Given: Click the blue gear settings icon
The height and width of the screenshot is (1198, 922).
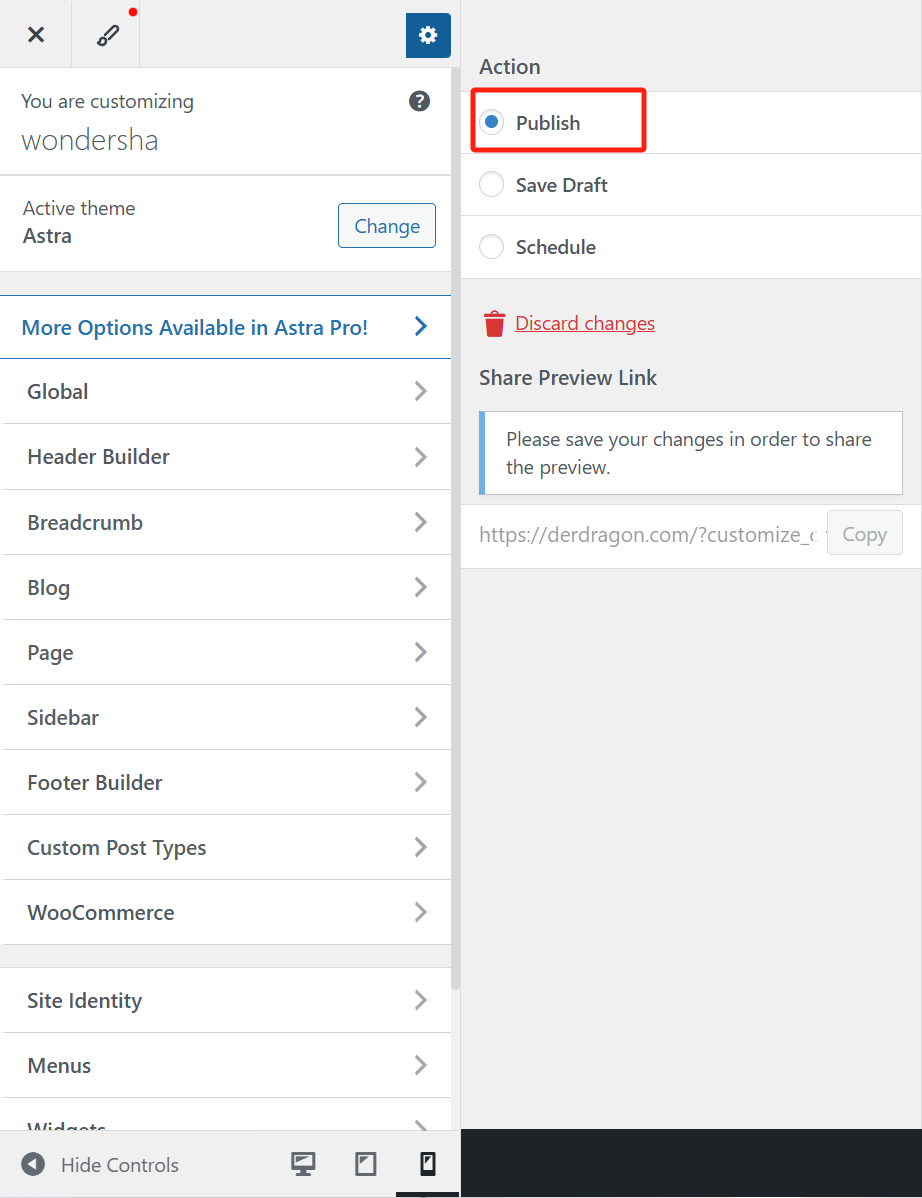Looking at the screenshot, I should tap(428, 35).
